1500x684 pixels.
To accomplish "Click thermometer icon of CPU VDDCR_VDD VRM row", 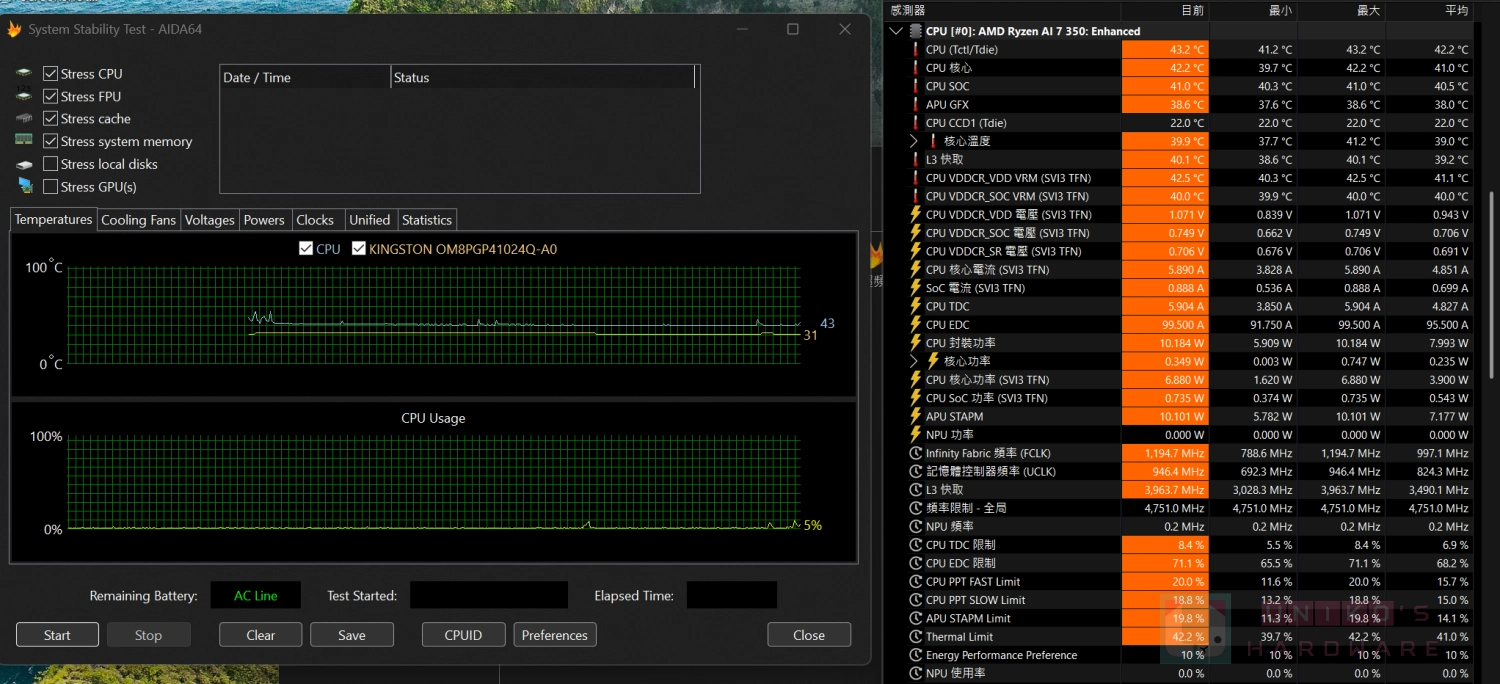I will pyautogui.click(x=915, y=178).
